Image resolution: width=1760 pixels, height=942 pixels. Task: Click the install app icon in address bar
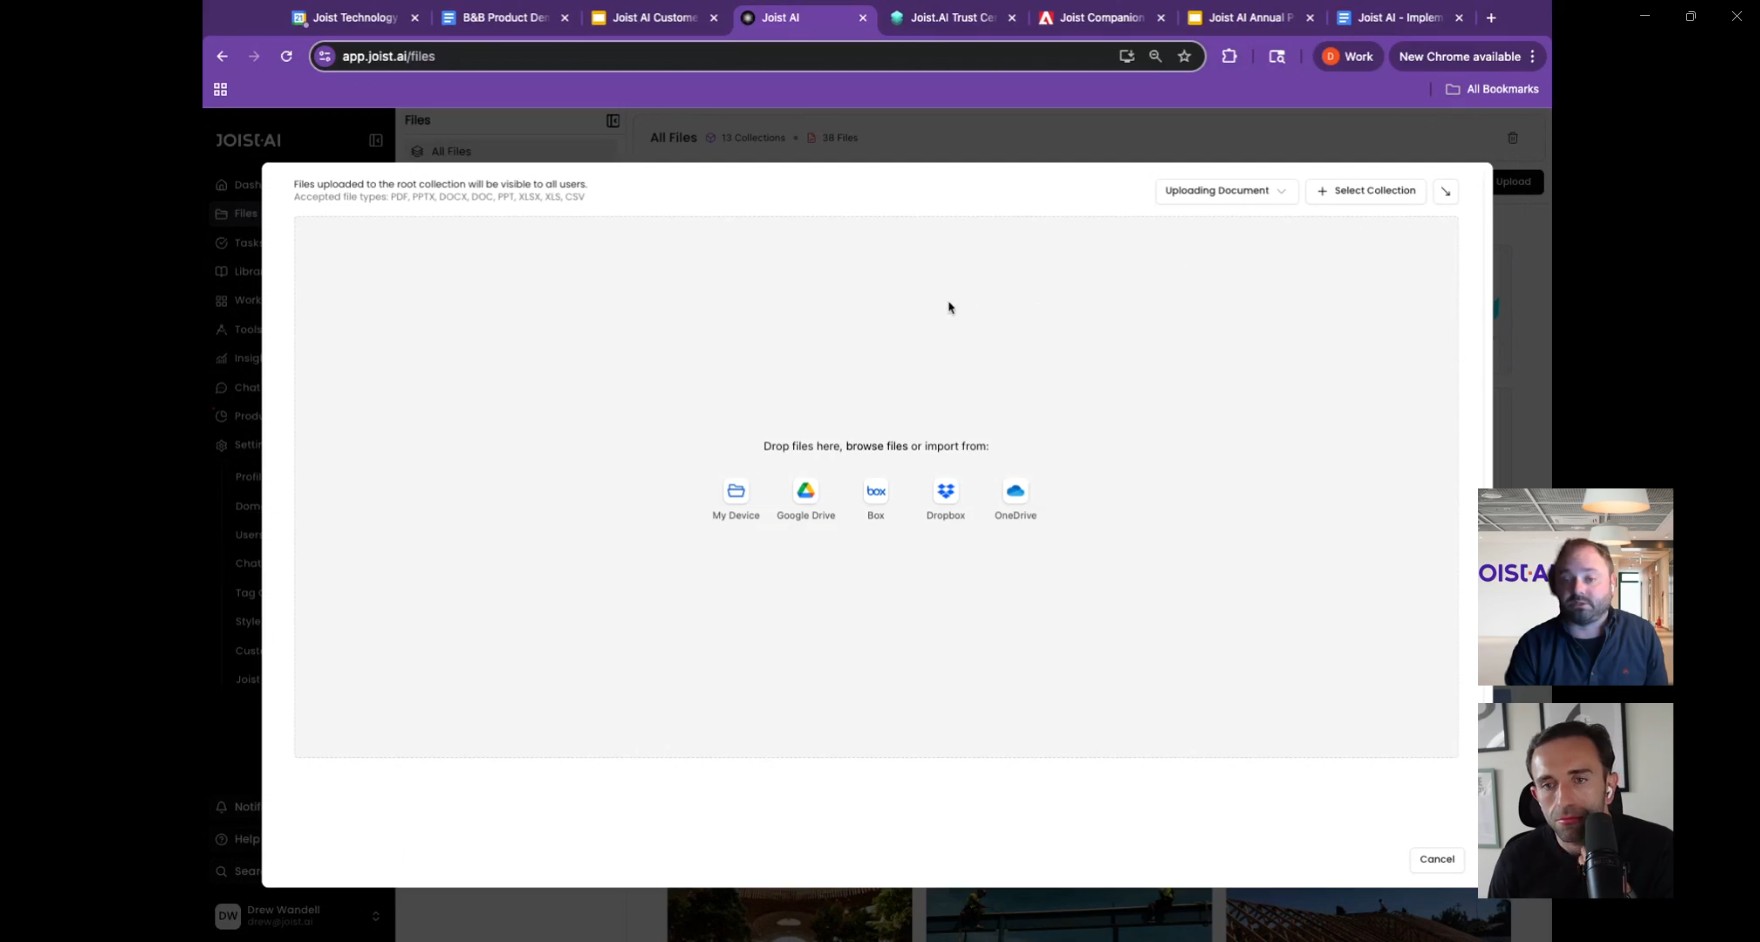pyautogui.click(x=1127, y=56)
